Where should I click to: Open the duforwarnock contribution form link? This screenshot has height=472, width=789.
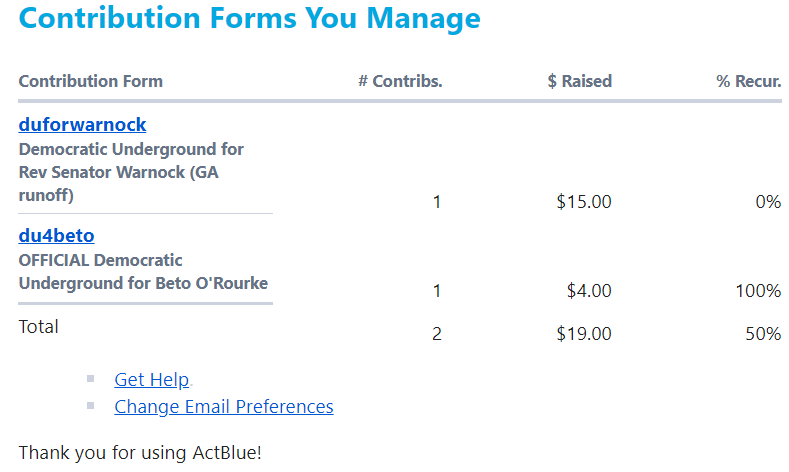[82, 125]
